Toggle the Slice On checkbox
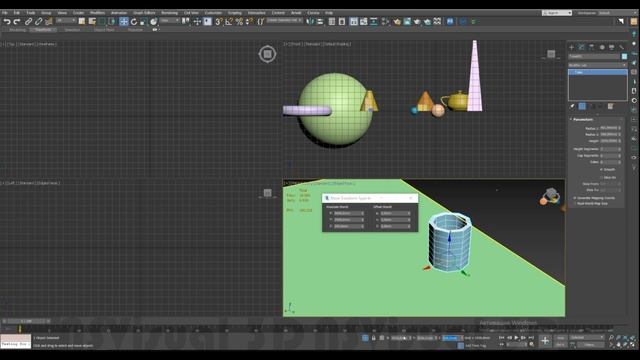The width and height of the screenshot is (640, 360). pyautogui.click(x=601, y=178)
